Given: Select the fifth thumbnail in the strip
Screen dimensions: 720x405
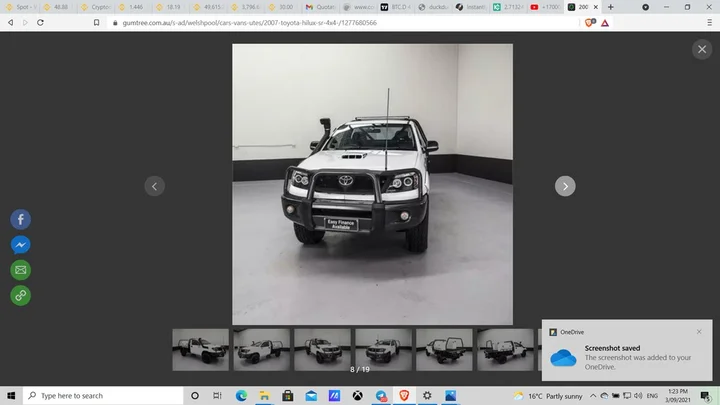Looking at the screenshot, I should (444, 350).
